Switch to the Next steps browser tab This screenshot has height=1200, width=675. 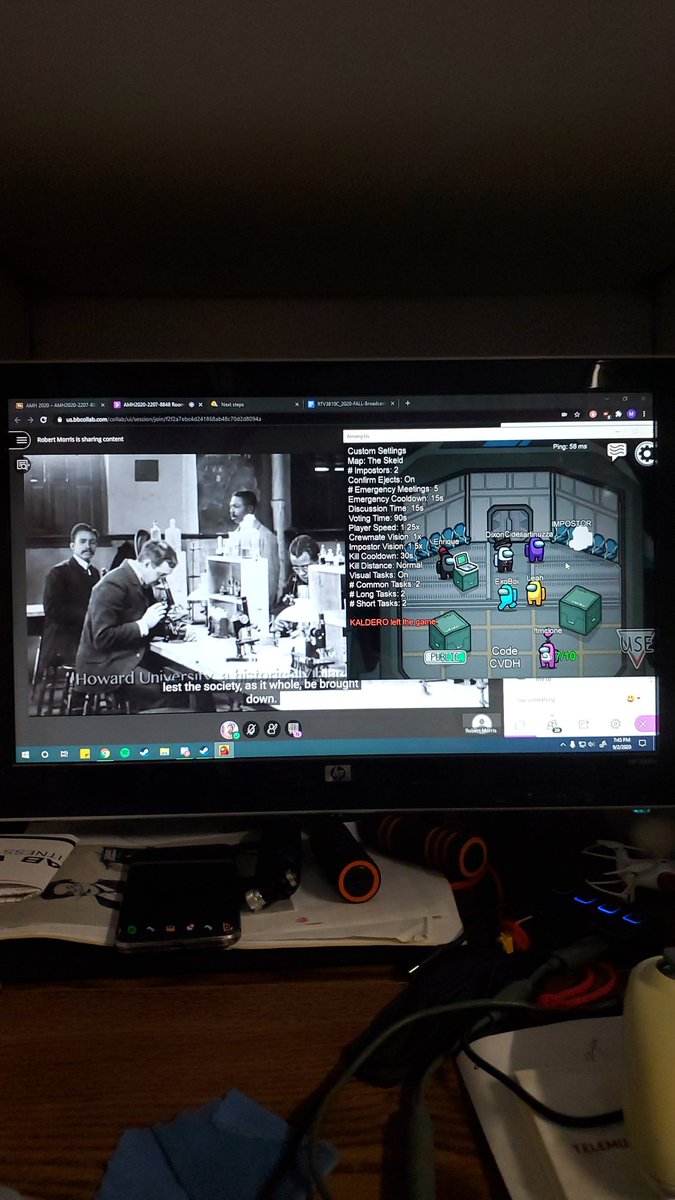253,404
